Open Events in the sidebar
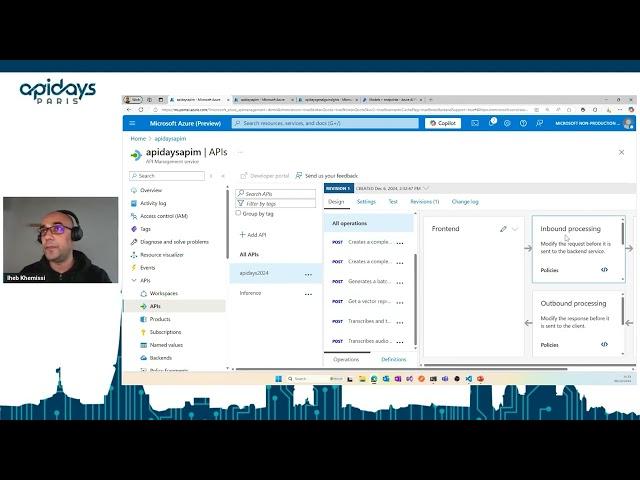The image size is (640, 480). tap(147, 268)
